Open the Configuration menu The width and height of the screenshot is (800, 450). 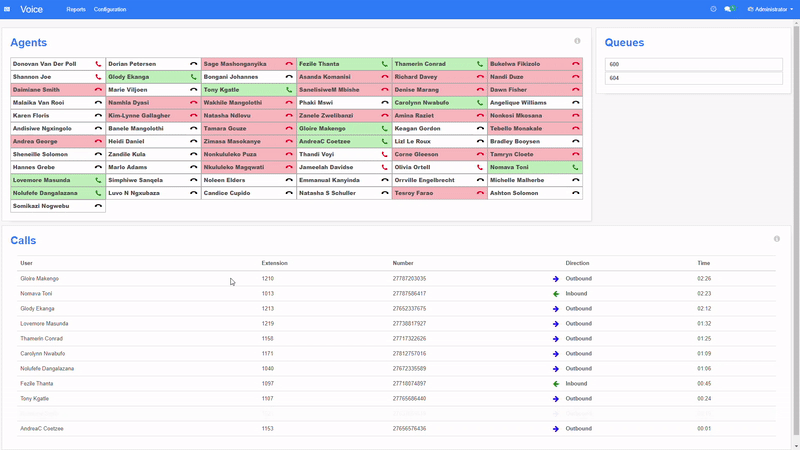point(110,9)
